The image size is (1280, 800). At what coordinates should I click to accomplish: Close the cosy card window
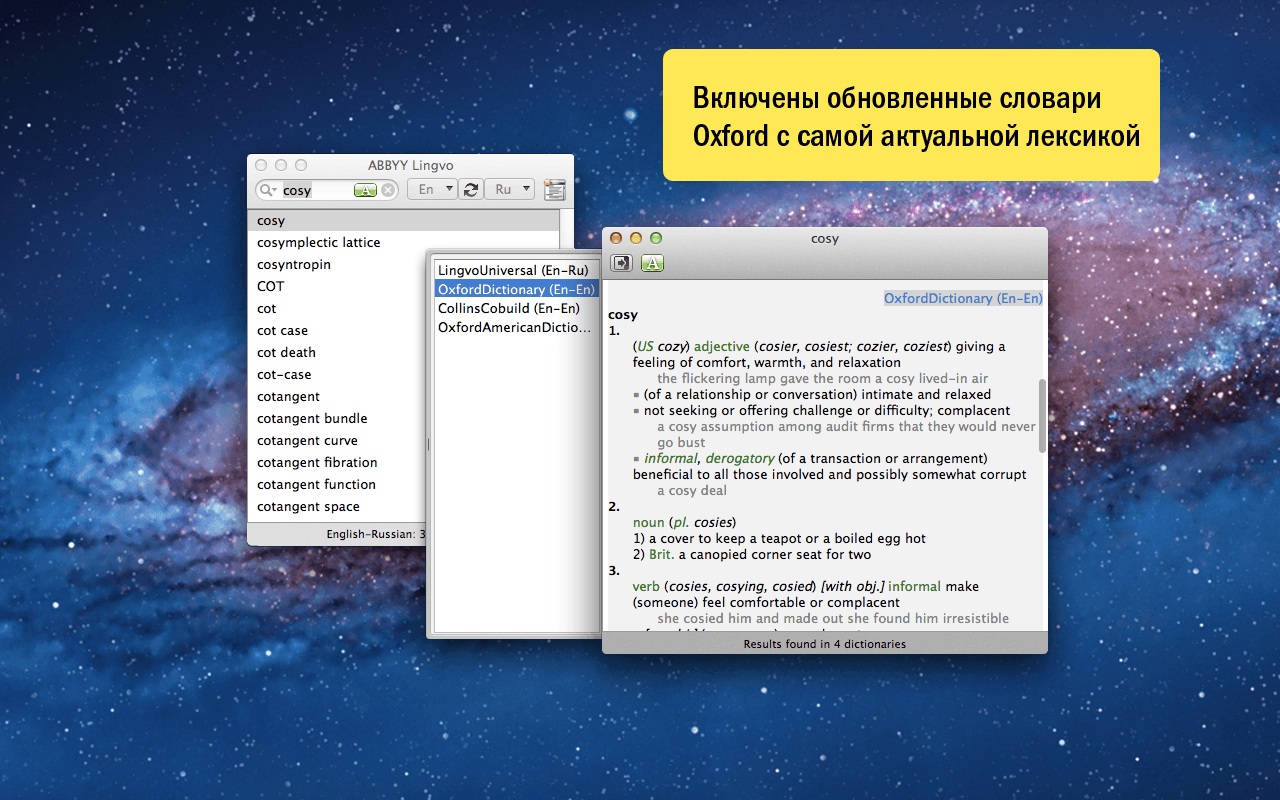[x=616, y=238]
